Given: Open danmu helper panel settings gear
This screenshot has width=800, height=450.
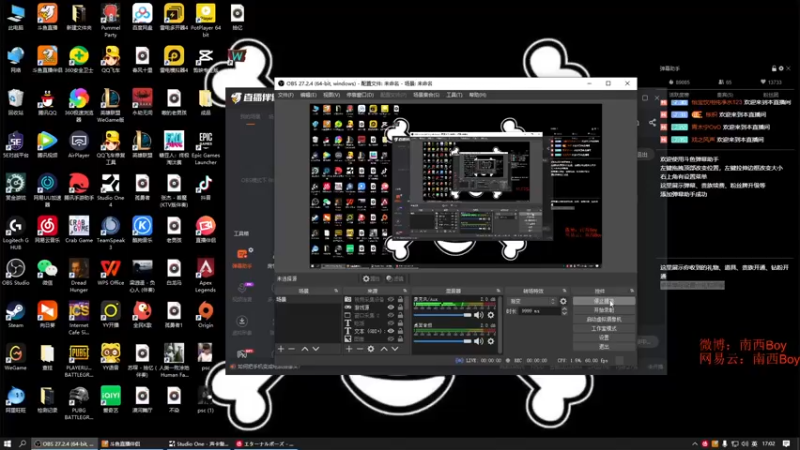Looking at the screenshot, I should (781, 68).
